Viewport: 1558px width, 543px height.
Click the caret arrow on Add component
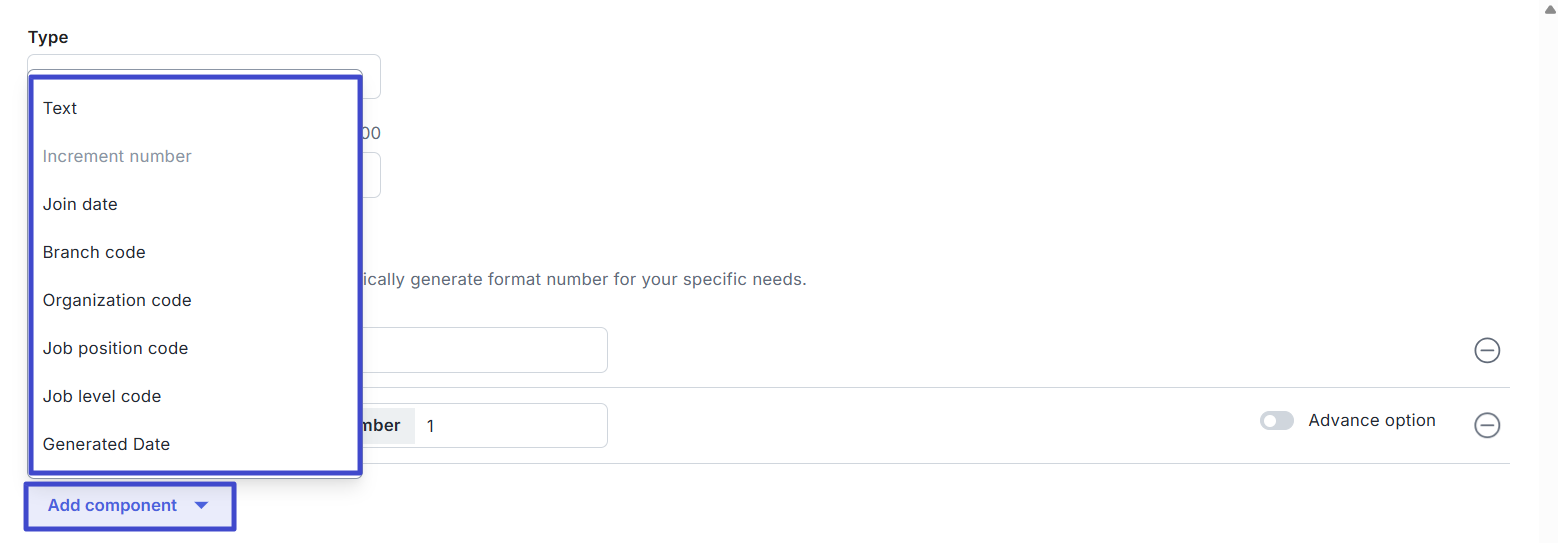[x=201, y=506]
